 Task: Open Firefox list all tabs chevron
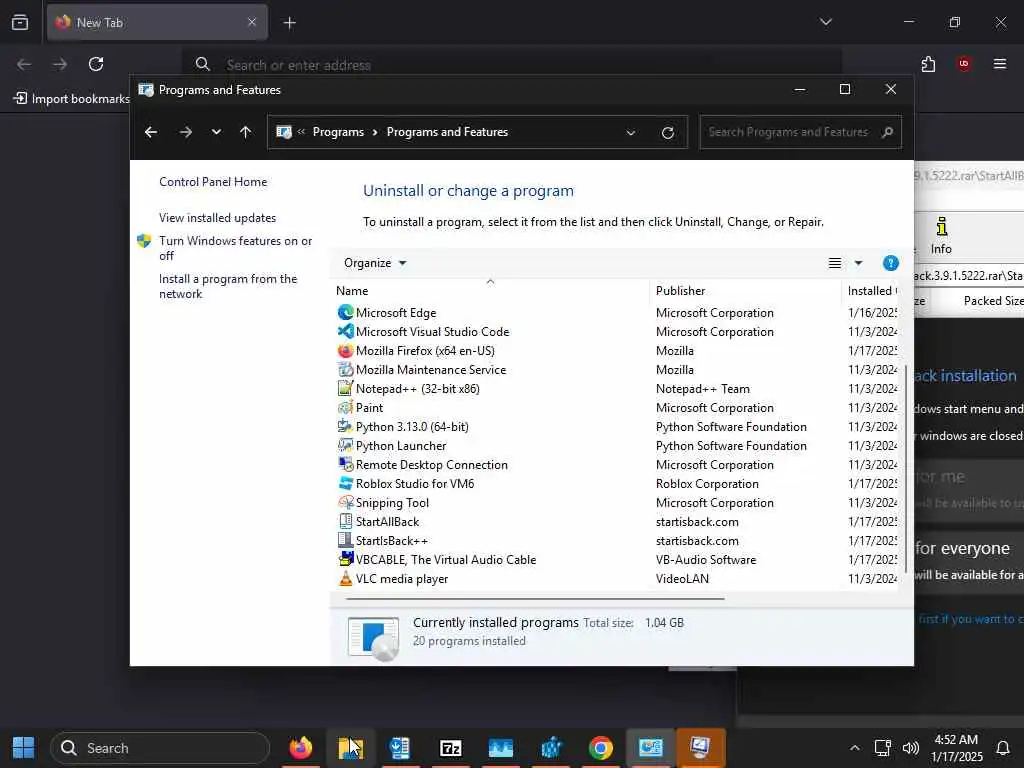[825, 22]
